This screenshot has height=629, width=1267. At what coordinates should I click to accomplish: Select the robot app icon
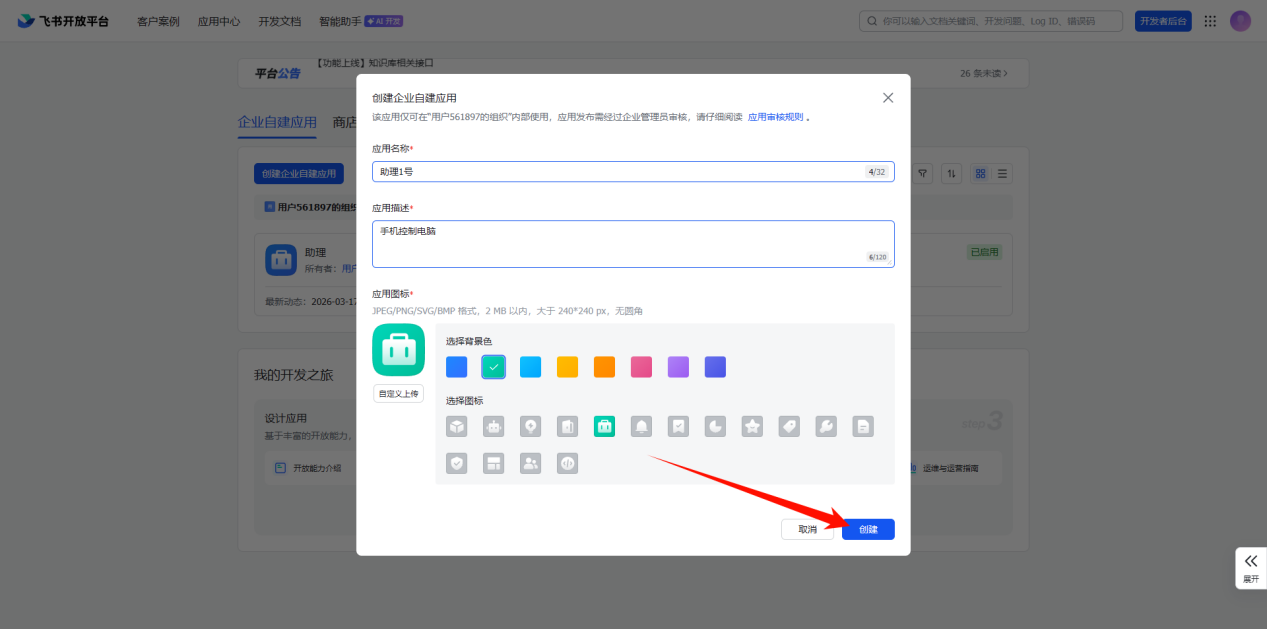coord(493,427)
